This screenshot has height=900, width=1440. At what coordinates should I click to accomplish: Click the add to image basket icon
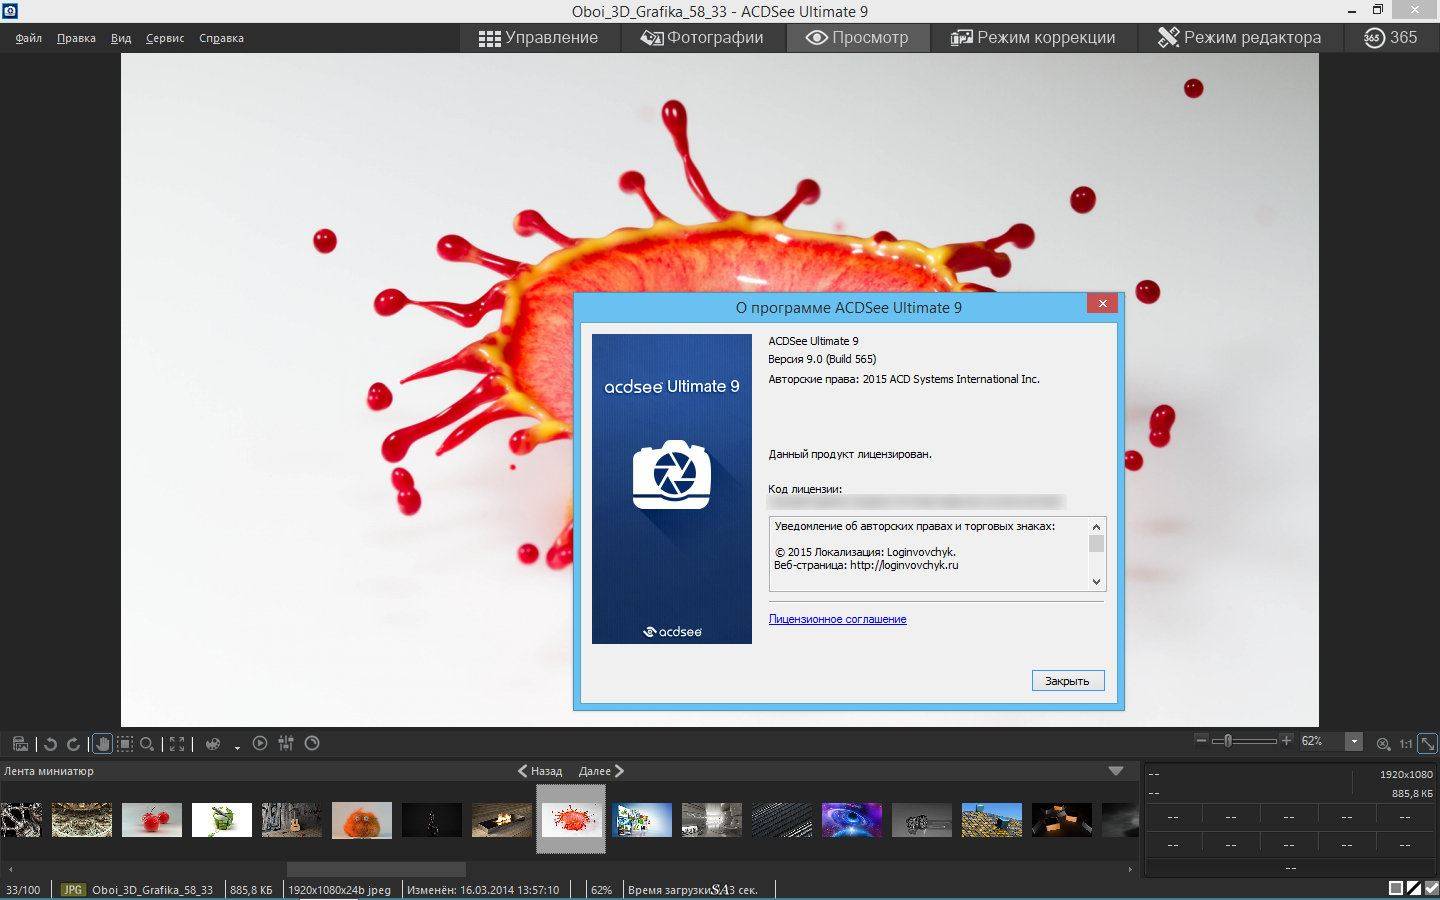click(x=20, y=743)
